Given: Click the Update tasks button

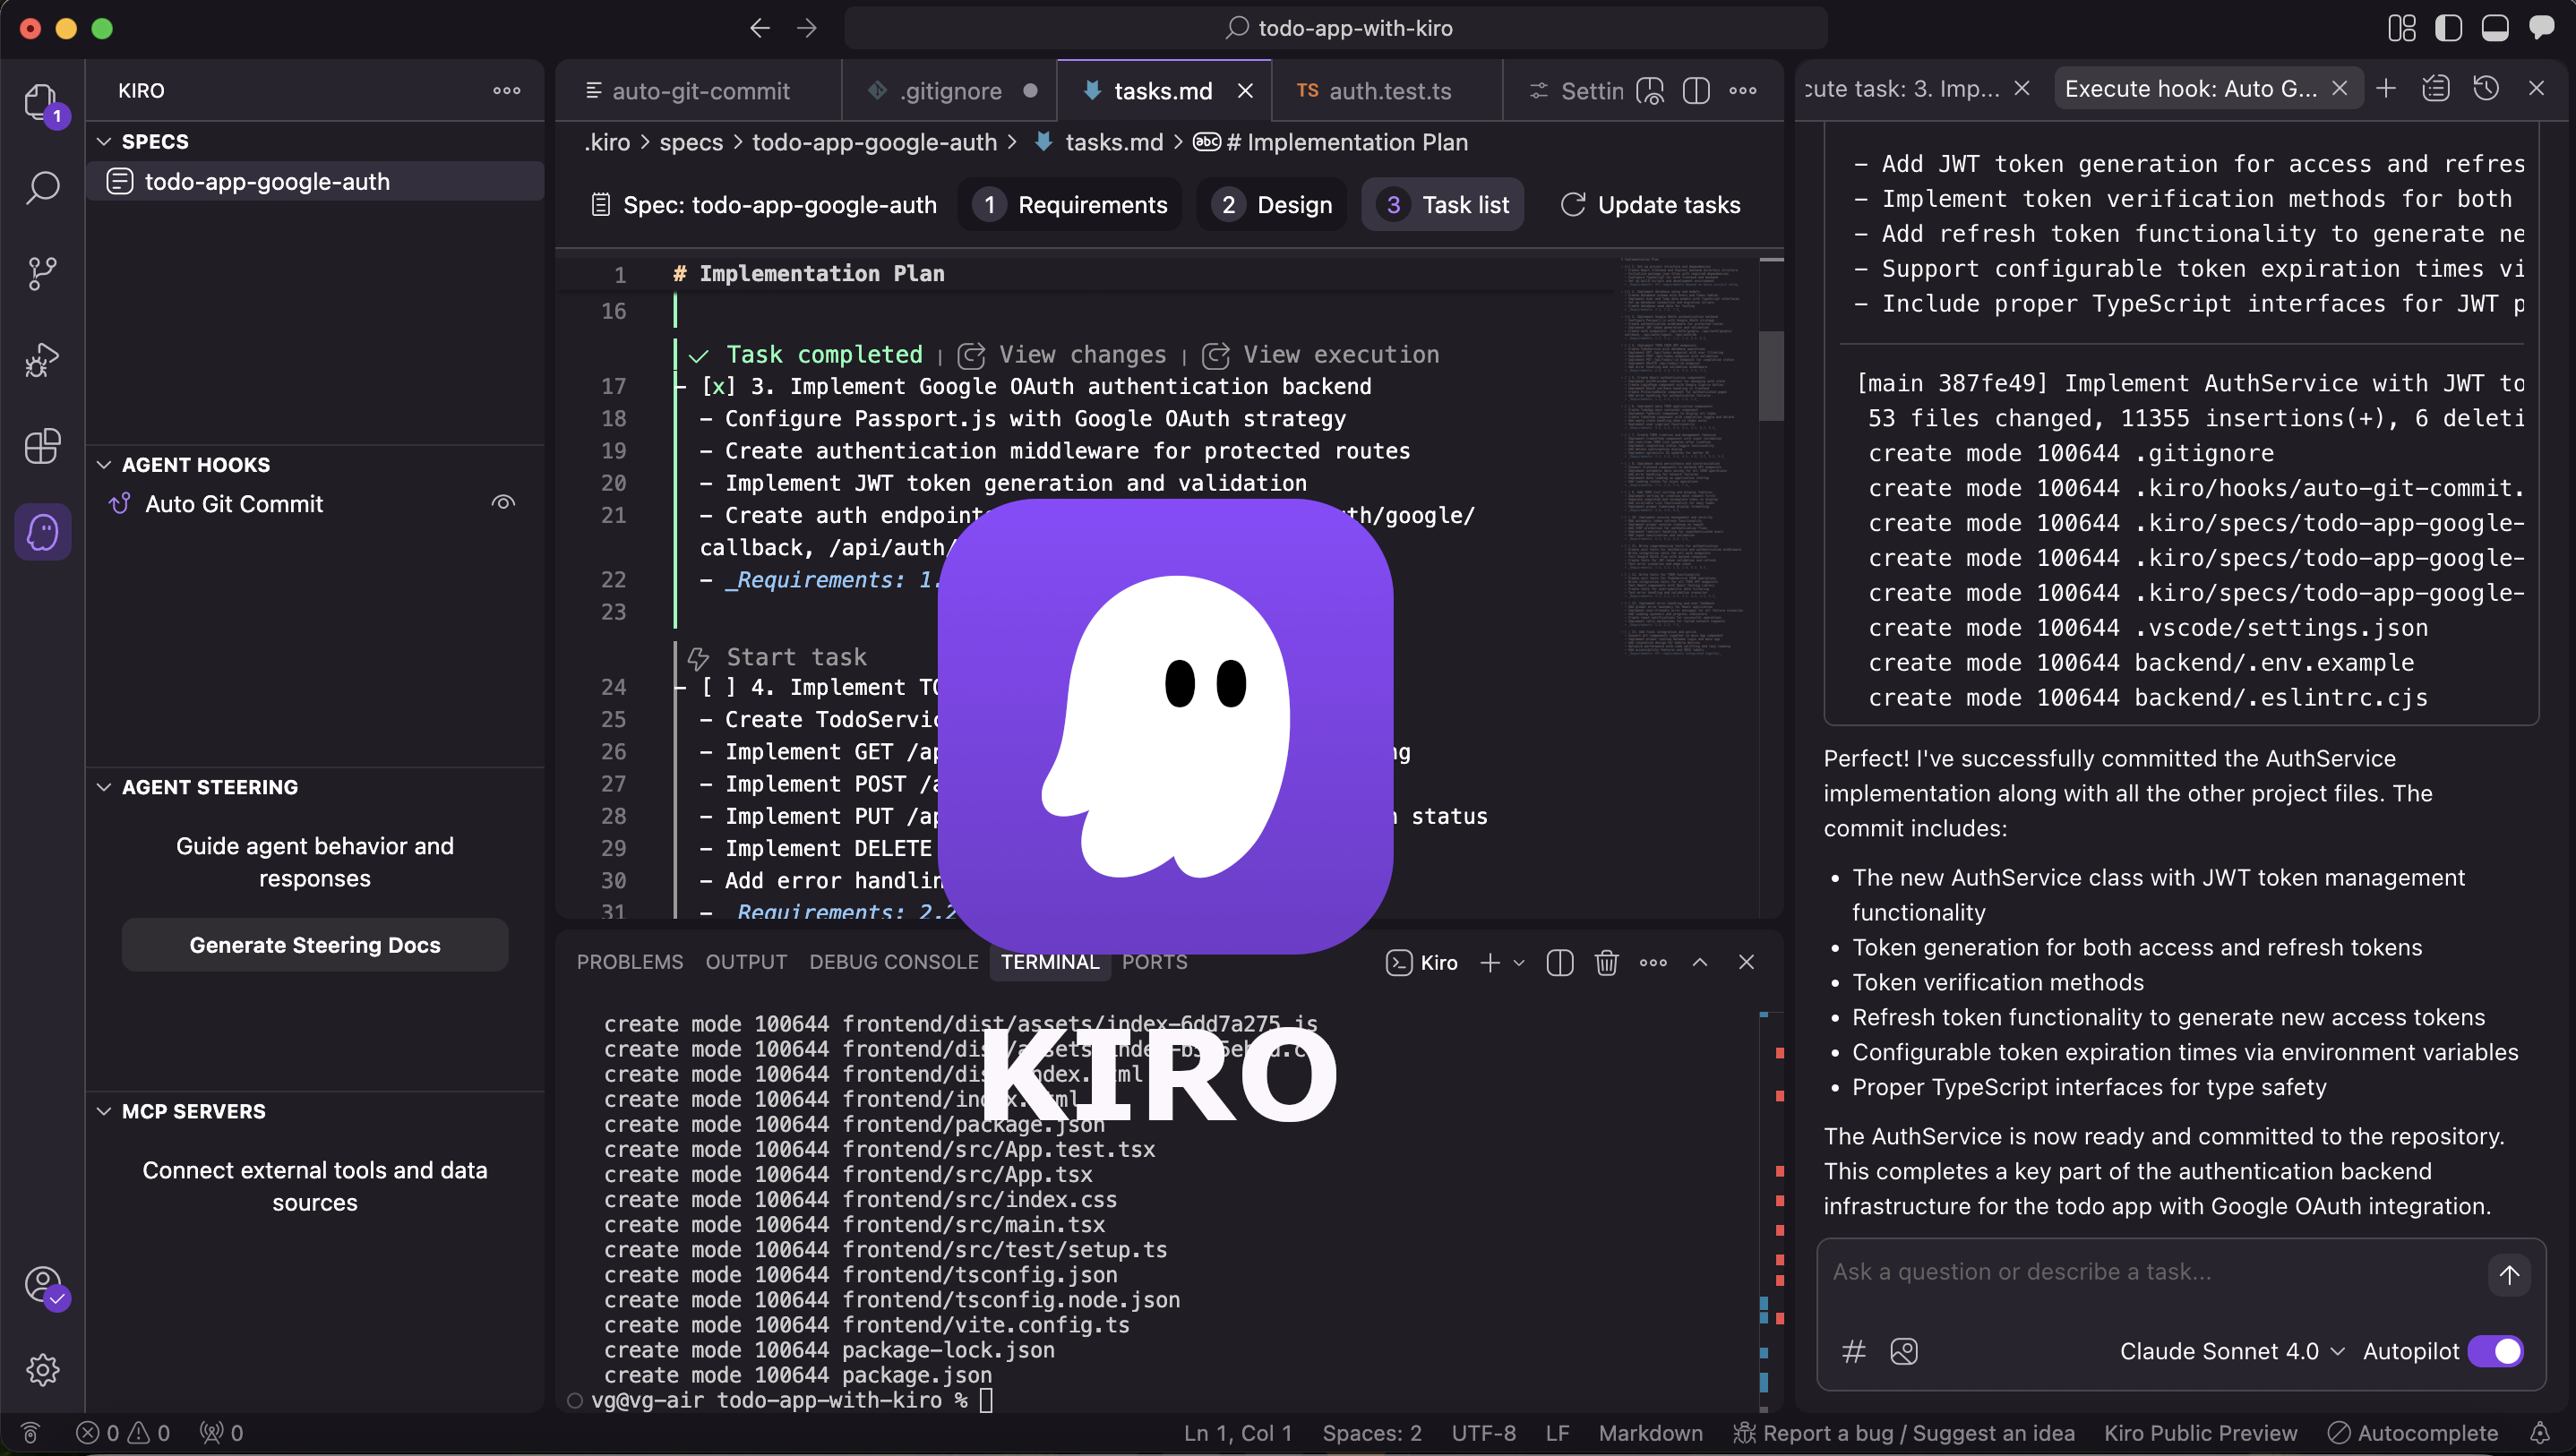Looking at the screenshot, I should coord(1650,205).
